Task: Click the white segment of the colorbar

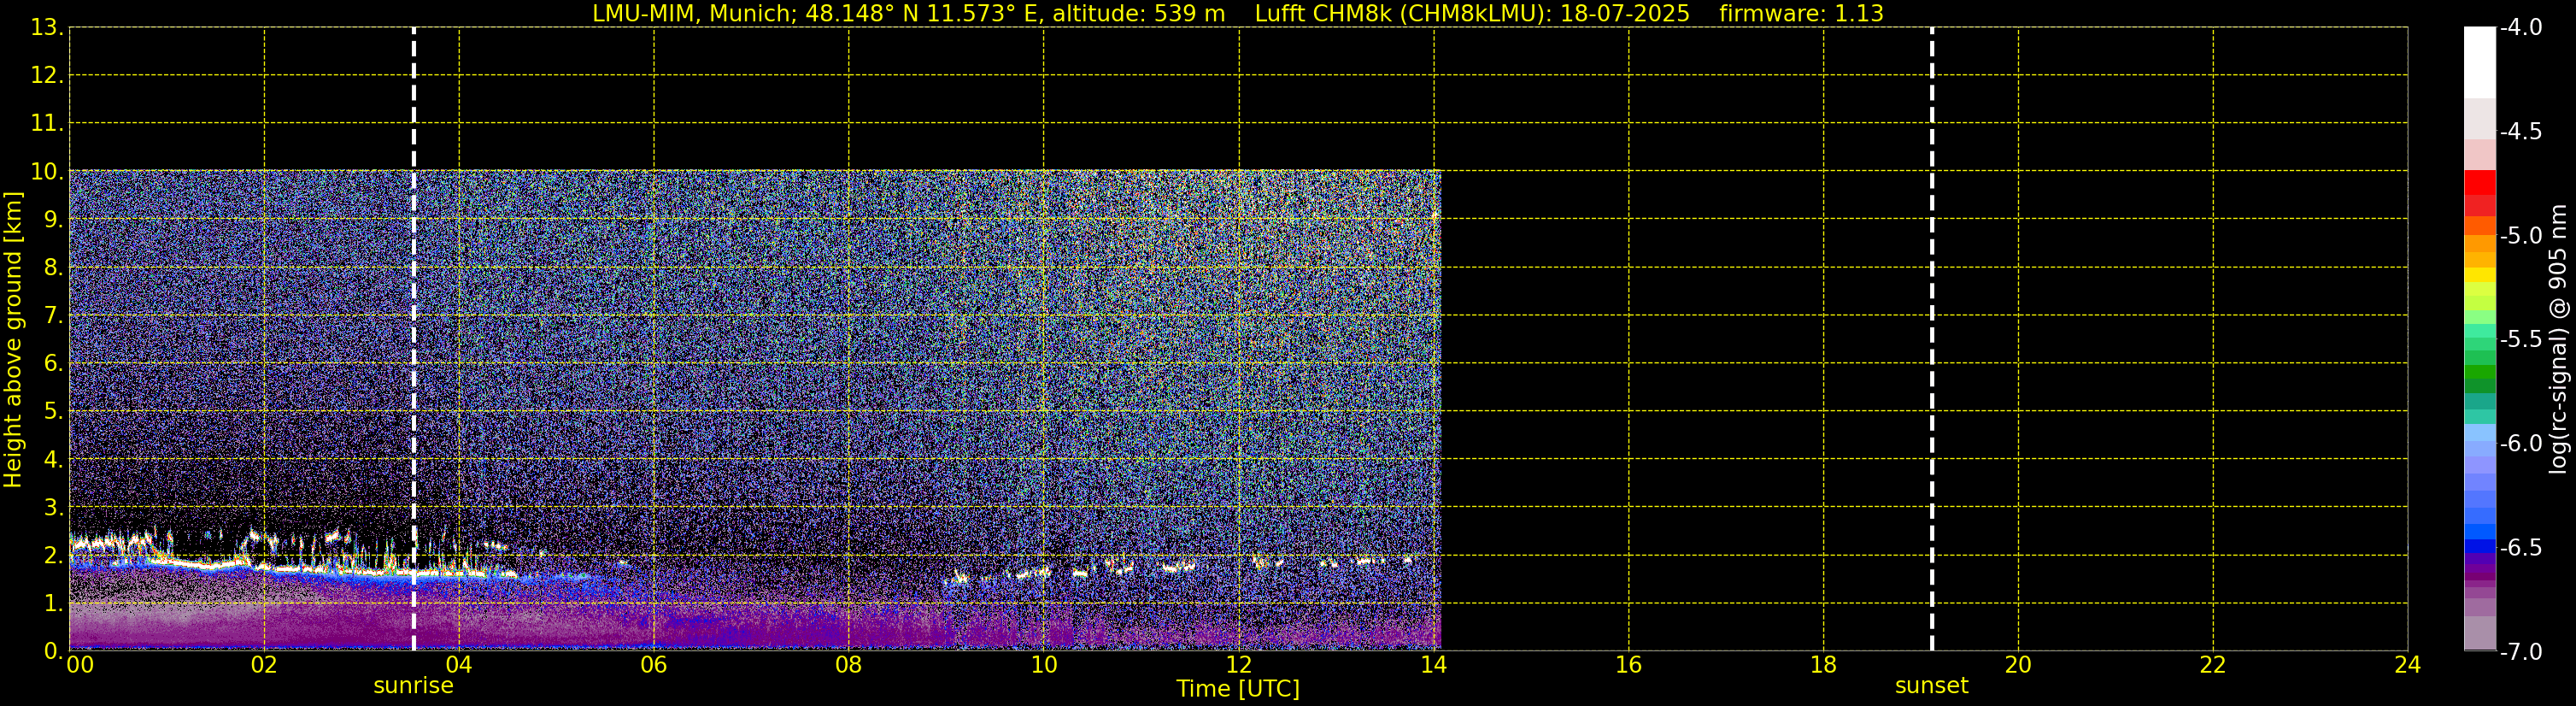Action: (2479, 62)
